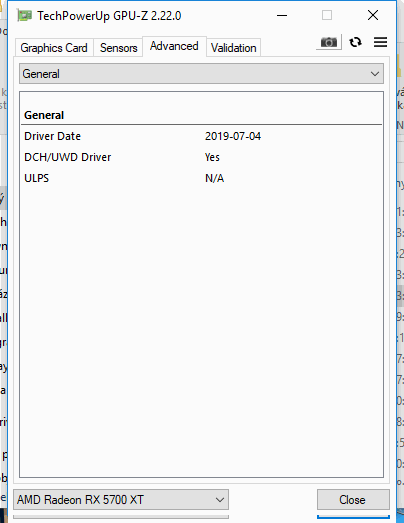
Task: Select the Driver Date row label
Action: pyautogui.click(x=52, y=136)
